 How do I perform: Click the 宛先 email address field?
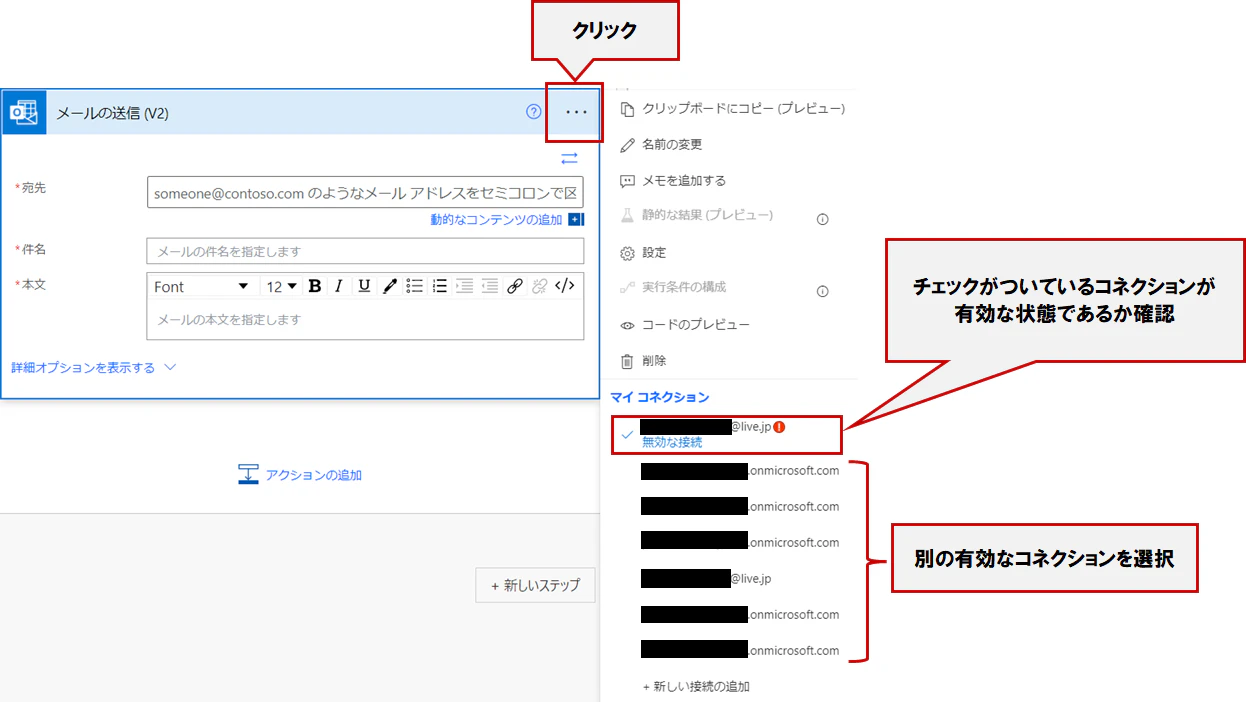[x=365, y=193]
